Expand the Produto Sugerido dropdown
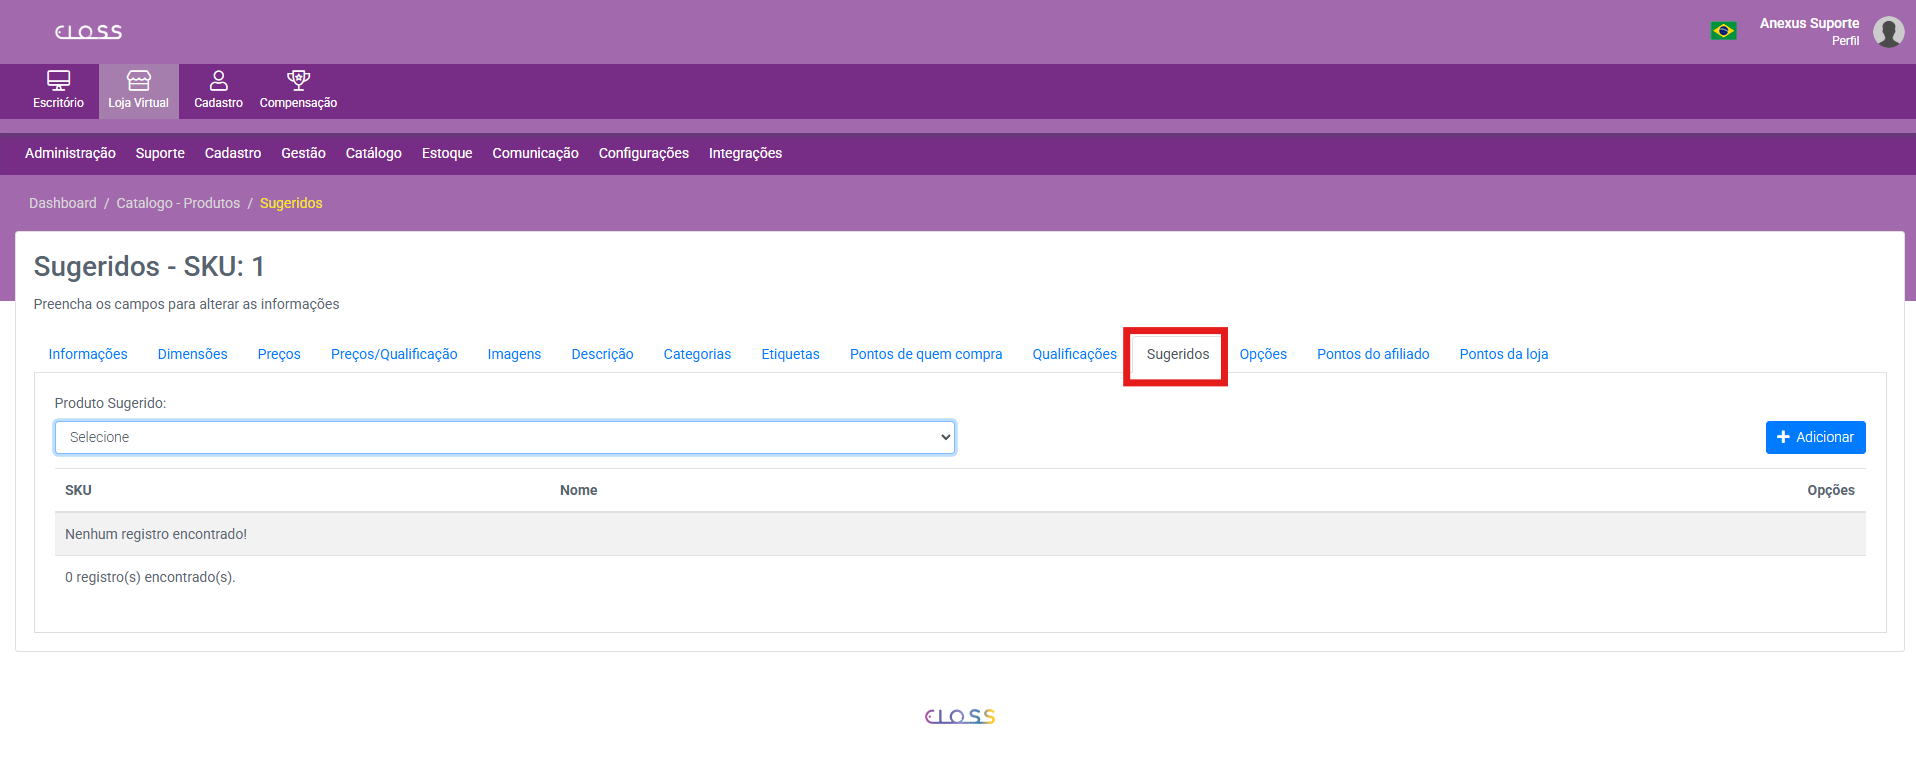 (x=504, y=437)
